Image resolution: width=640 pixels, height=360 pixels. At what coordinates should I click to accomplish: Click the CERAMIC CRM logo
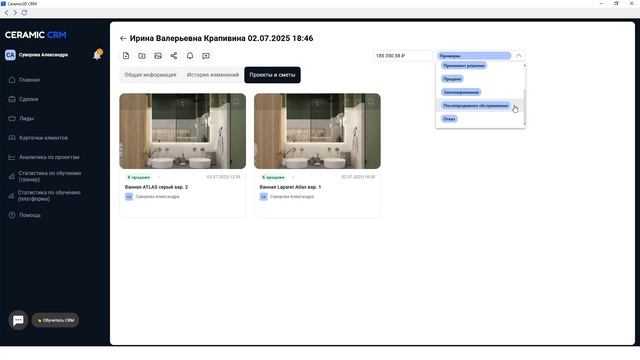[x=36, y=35]
